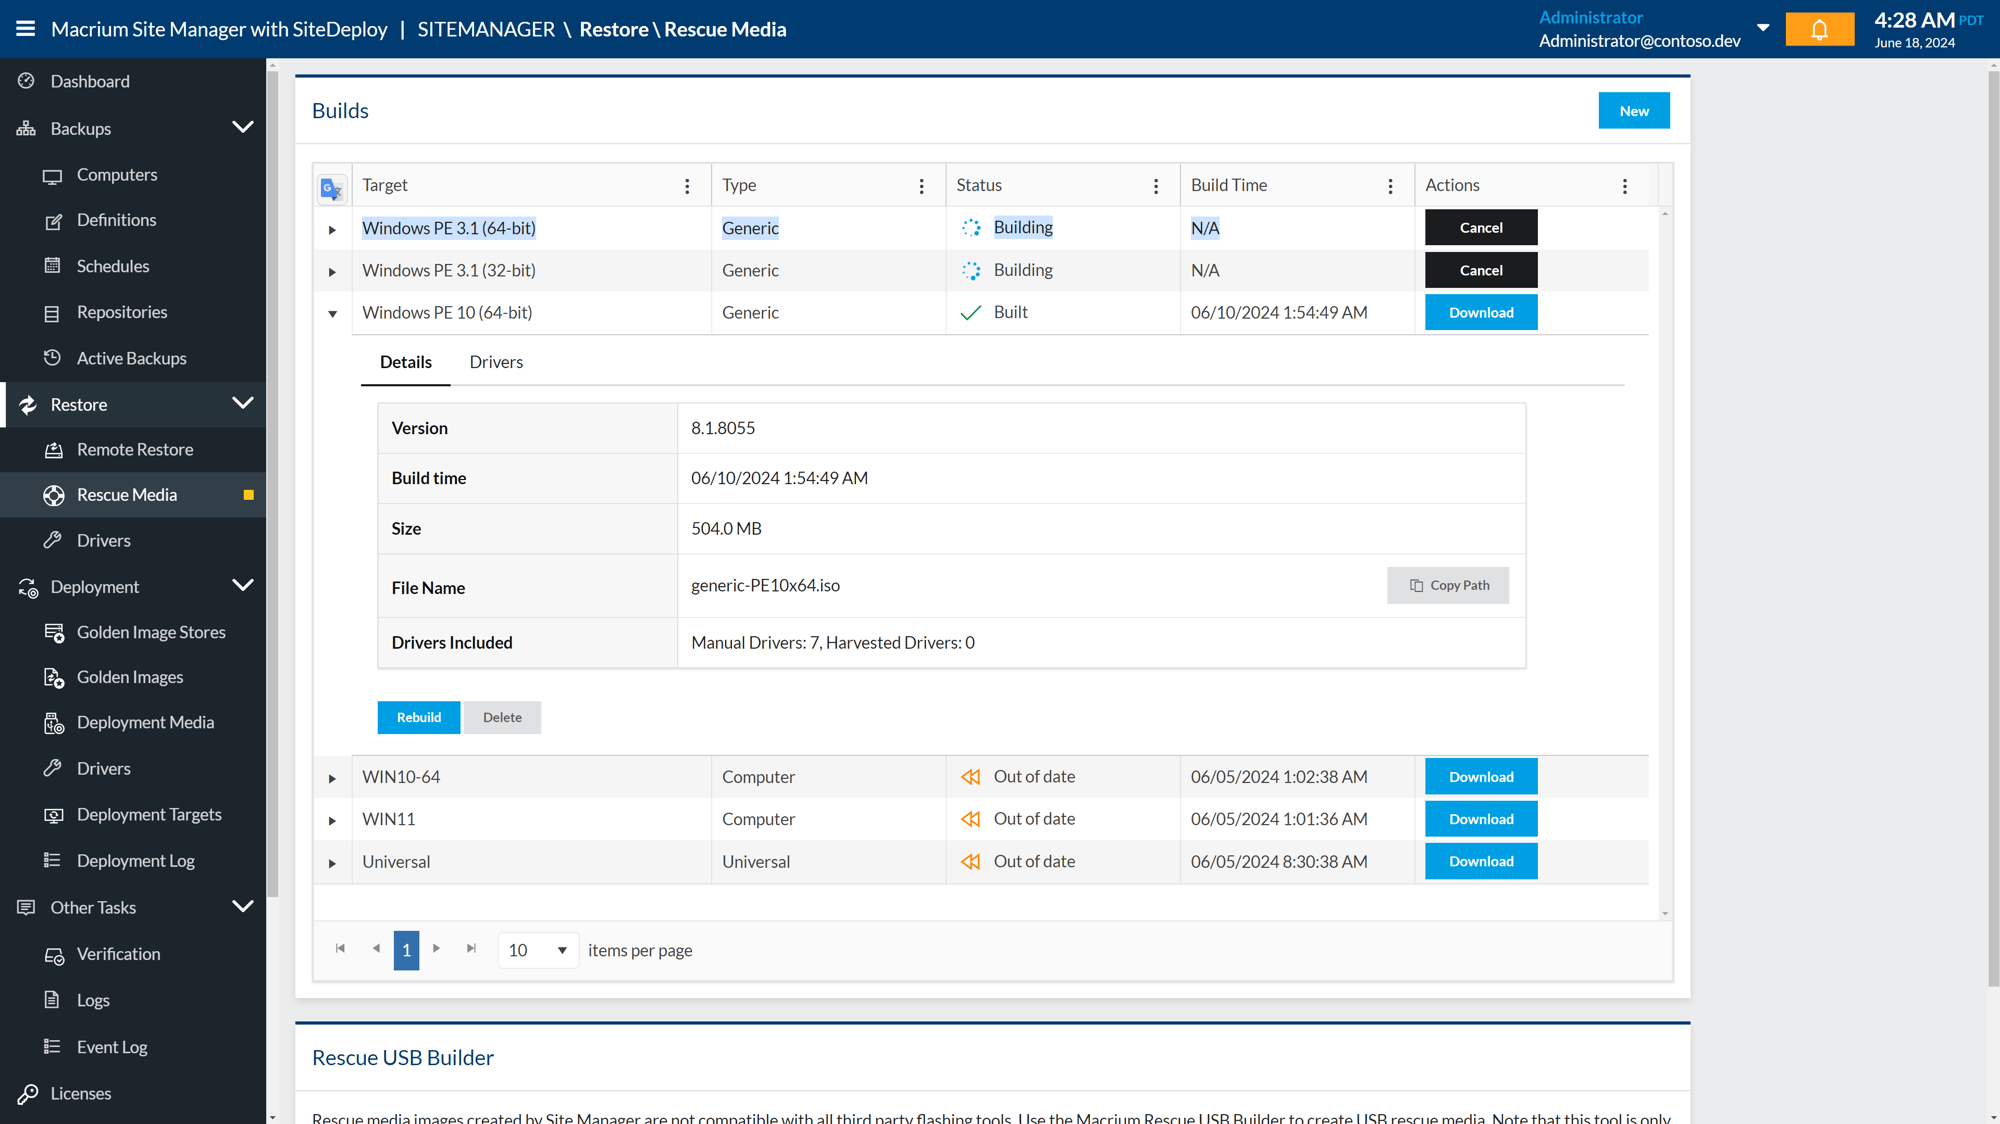Click the Active Backups clock icon

53,358
